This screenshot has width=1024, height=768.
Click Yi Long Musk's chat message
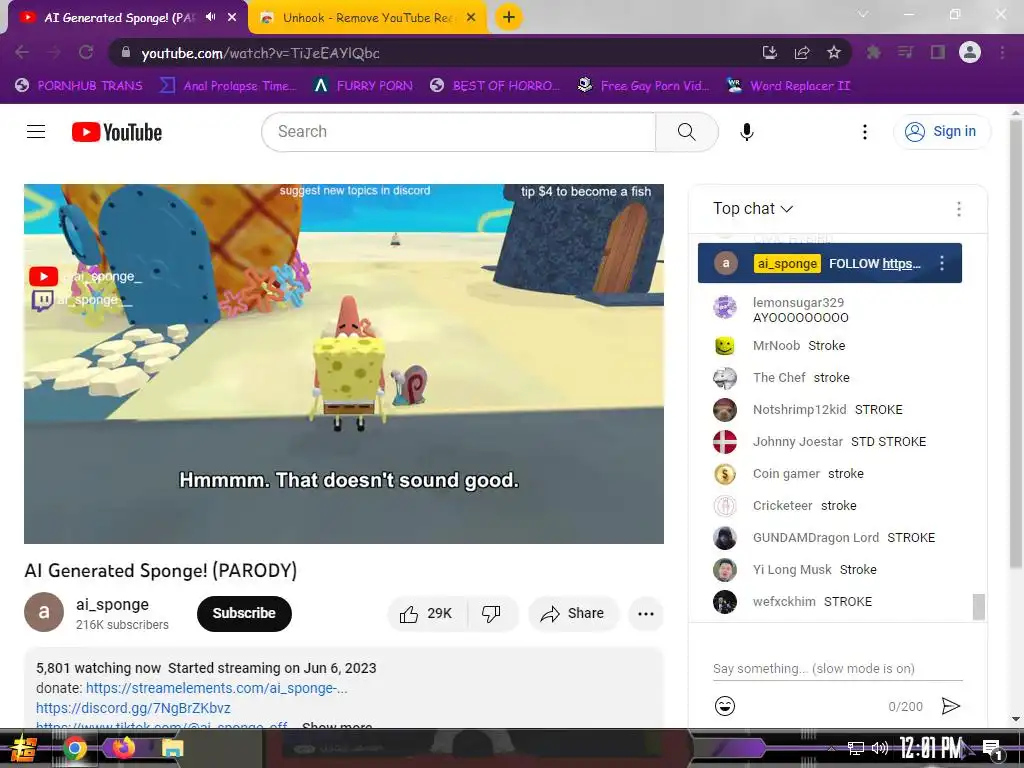coord(858,569)
